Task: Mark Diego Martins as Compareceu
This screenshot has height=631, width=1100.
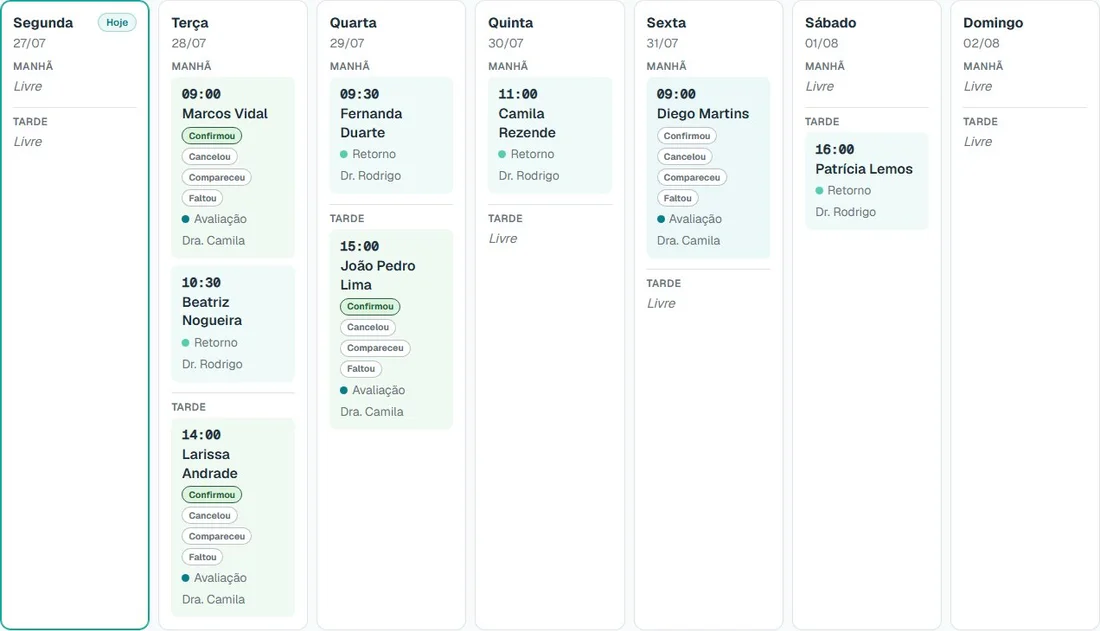Action: [692, 178]
